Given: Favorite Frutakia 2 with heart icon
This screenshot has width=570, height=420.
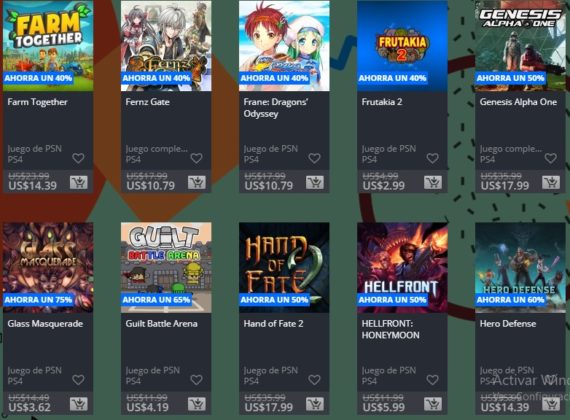Looking at the screenshot, I should [x=433, y=158].
